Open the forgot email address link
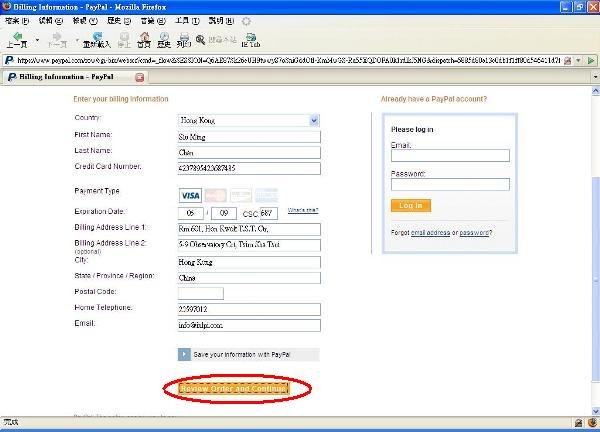This screenshot has height=432, width=600. pos(430,233)
